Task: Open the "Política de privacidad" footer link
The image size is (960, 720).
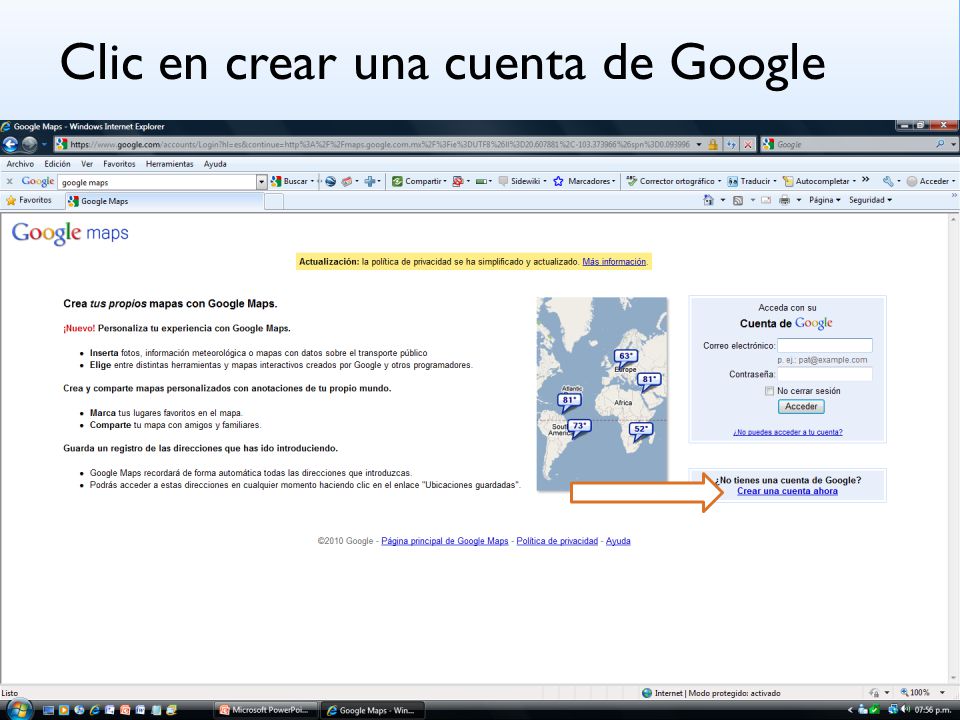Action: (557, 541)
